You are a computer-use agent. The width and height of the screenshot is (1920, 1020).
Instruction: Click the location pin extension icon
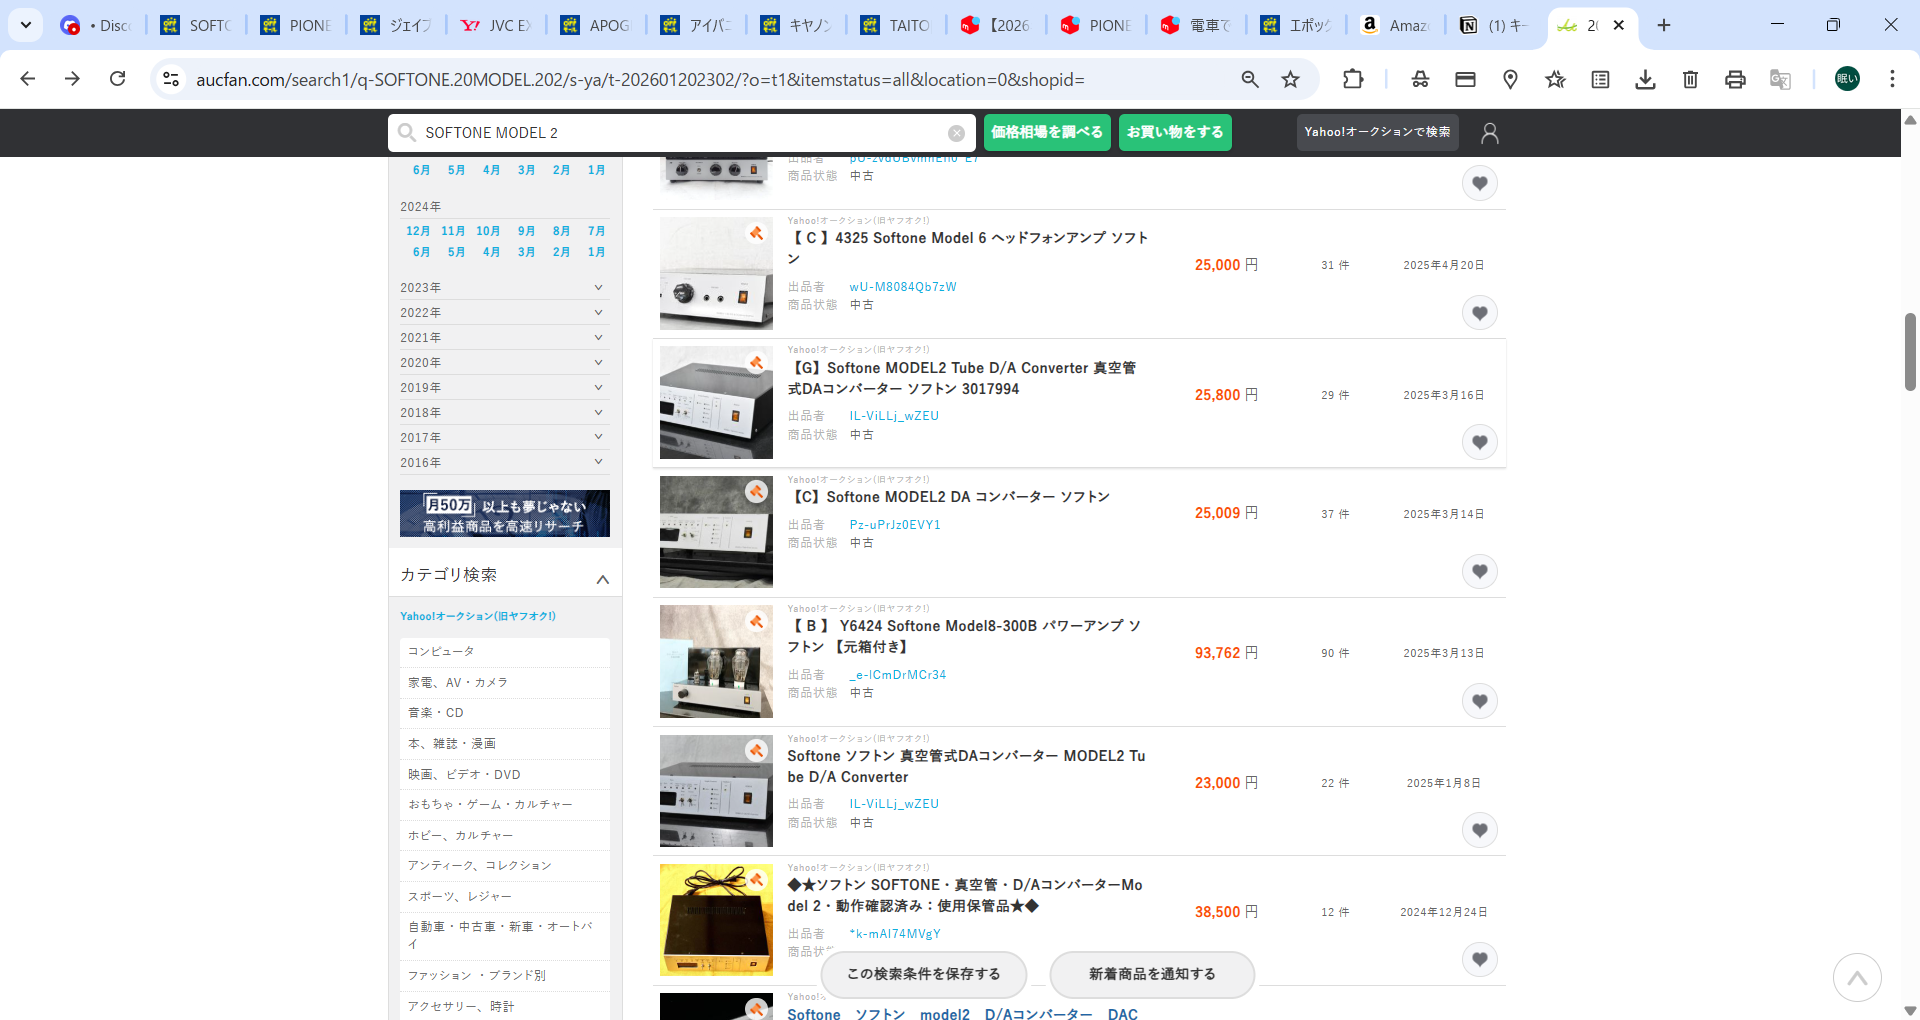[1510, 79]
